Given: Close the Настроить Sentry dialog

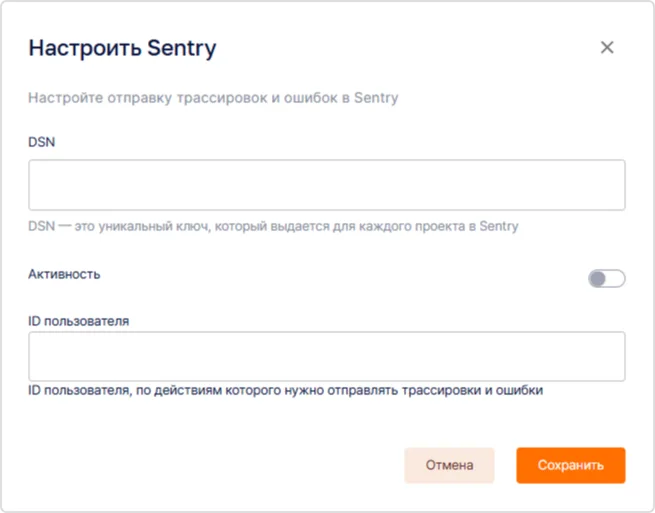Looking at the screenshot, I should click(607, 47).
